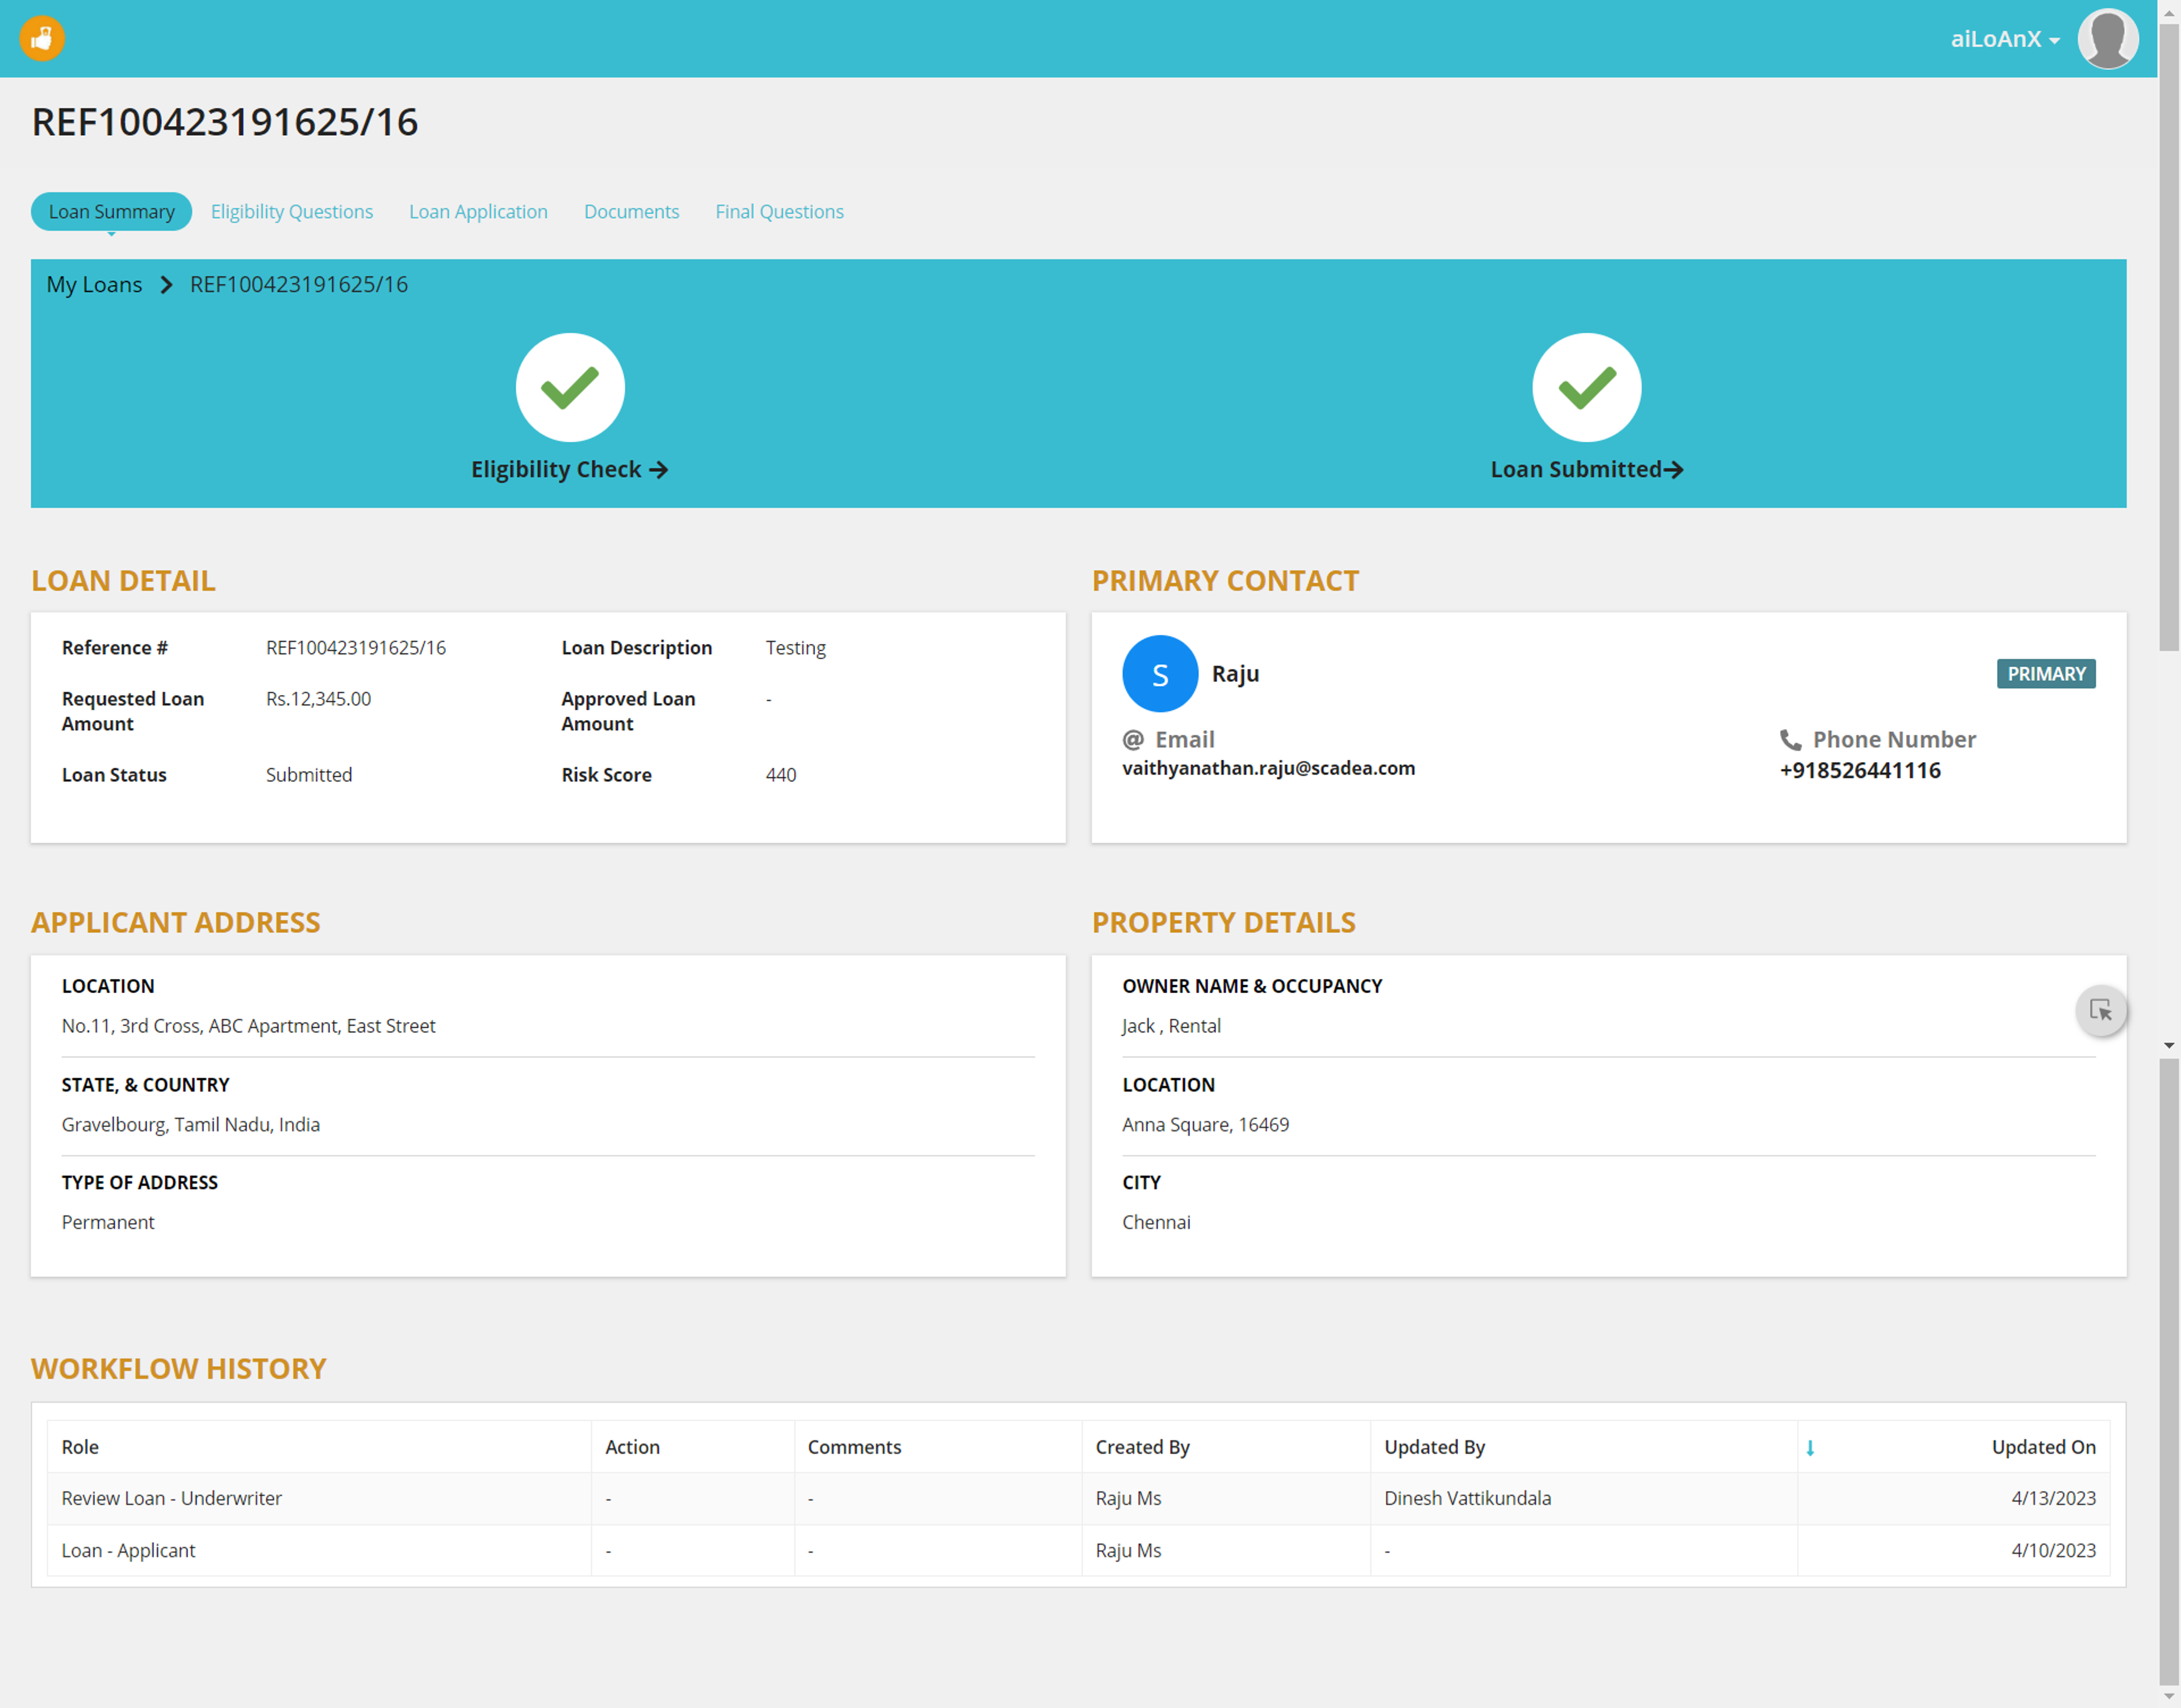Viewport: 2181px width, 1708px height.
Task: Open the Loan Submitted step link
Action: point(1586,470)
